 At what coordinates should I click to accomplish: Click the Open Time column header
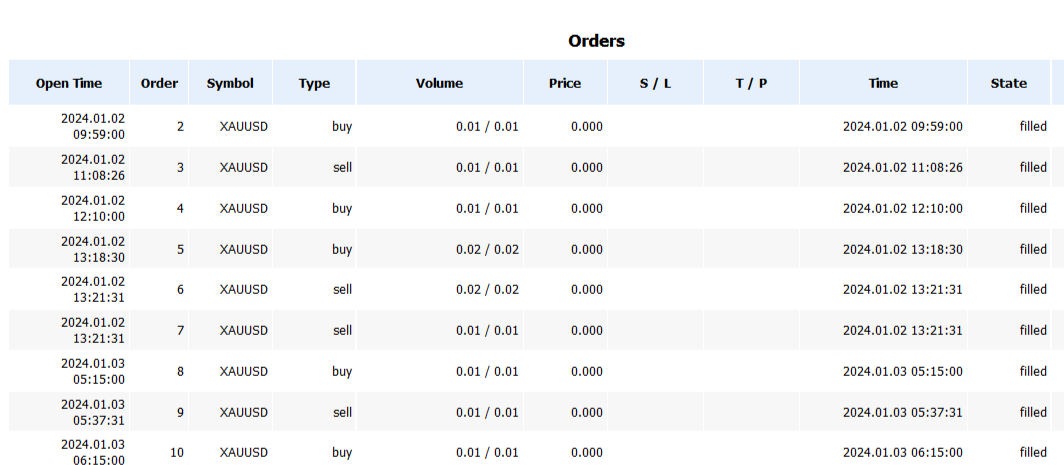point(69,83)
